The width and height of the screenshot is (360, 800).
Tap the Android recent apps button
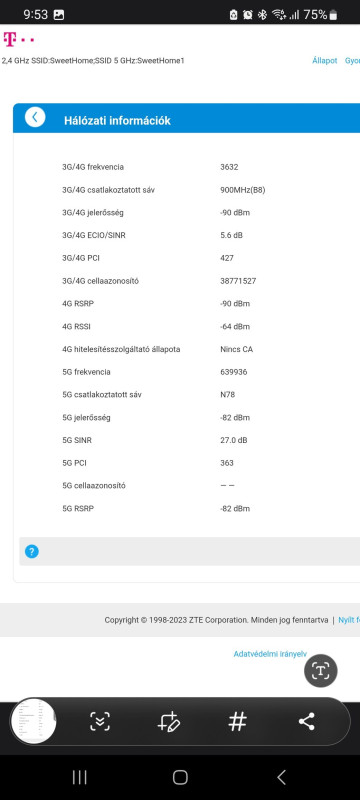79,777
